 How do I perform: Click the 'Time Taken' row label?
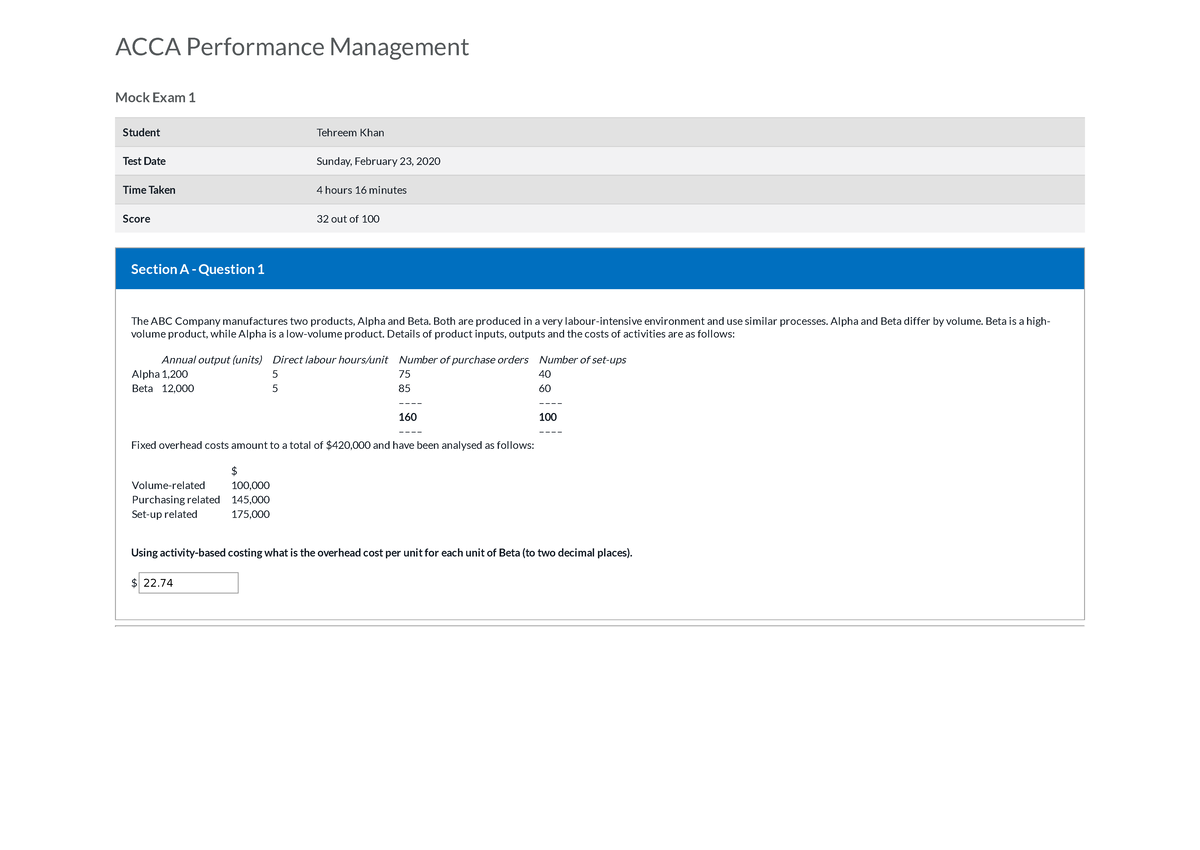pyautogui.click(x=149, y=190)
